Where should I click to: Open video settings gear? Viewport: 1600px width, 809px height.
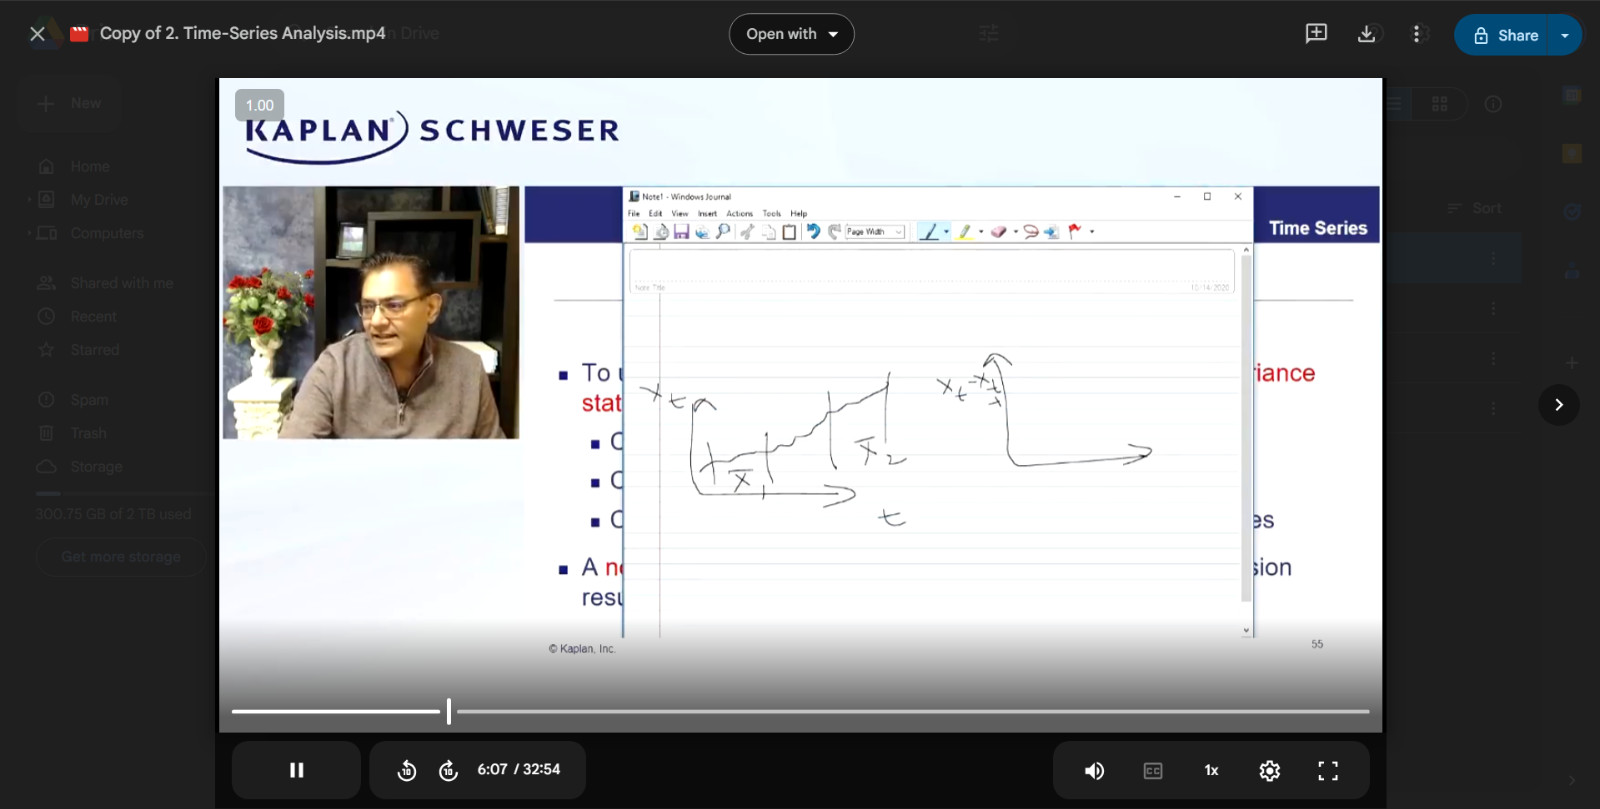tap(1270, 770)
